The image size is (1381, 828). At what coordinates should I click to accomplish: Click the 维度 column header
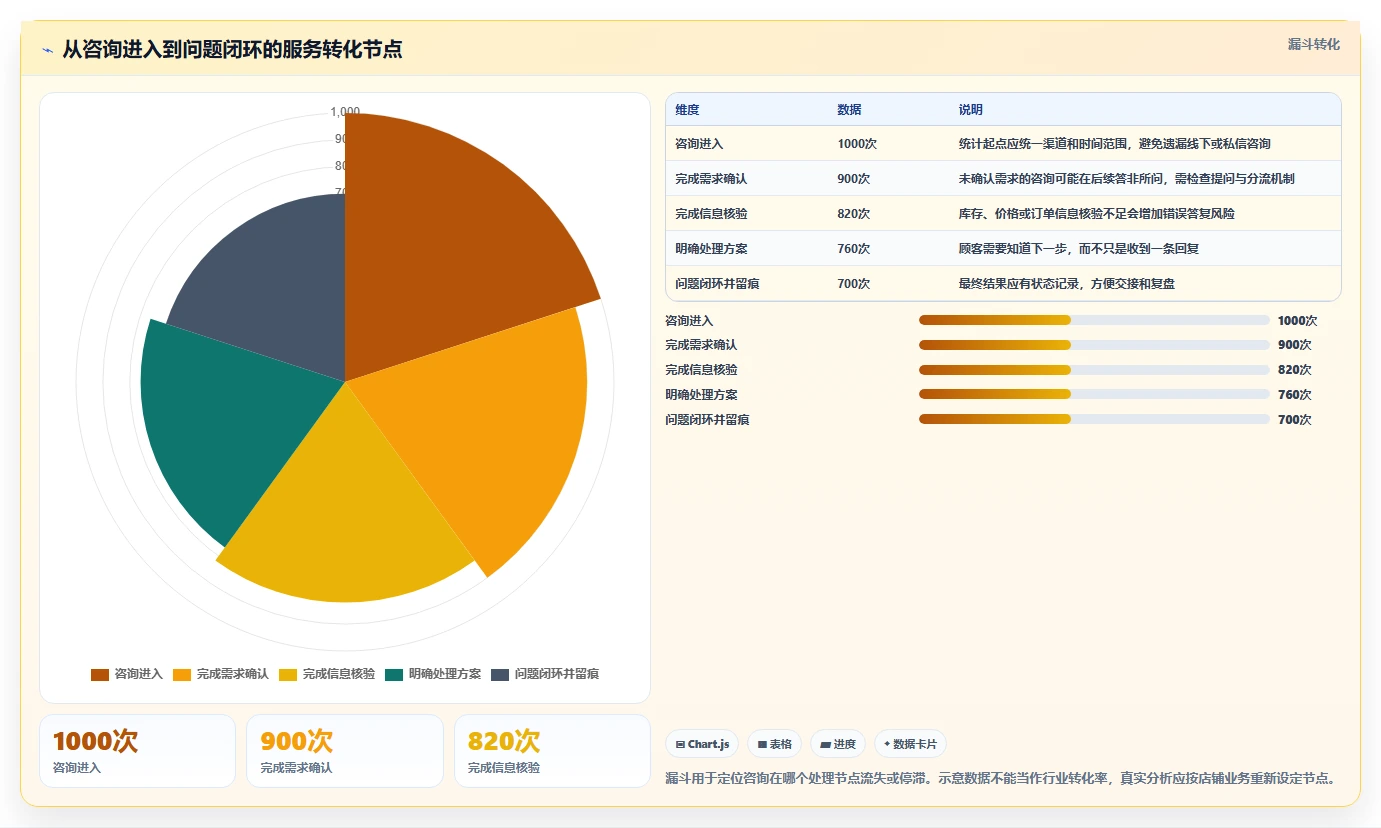(687, 110)
